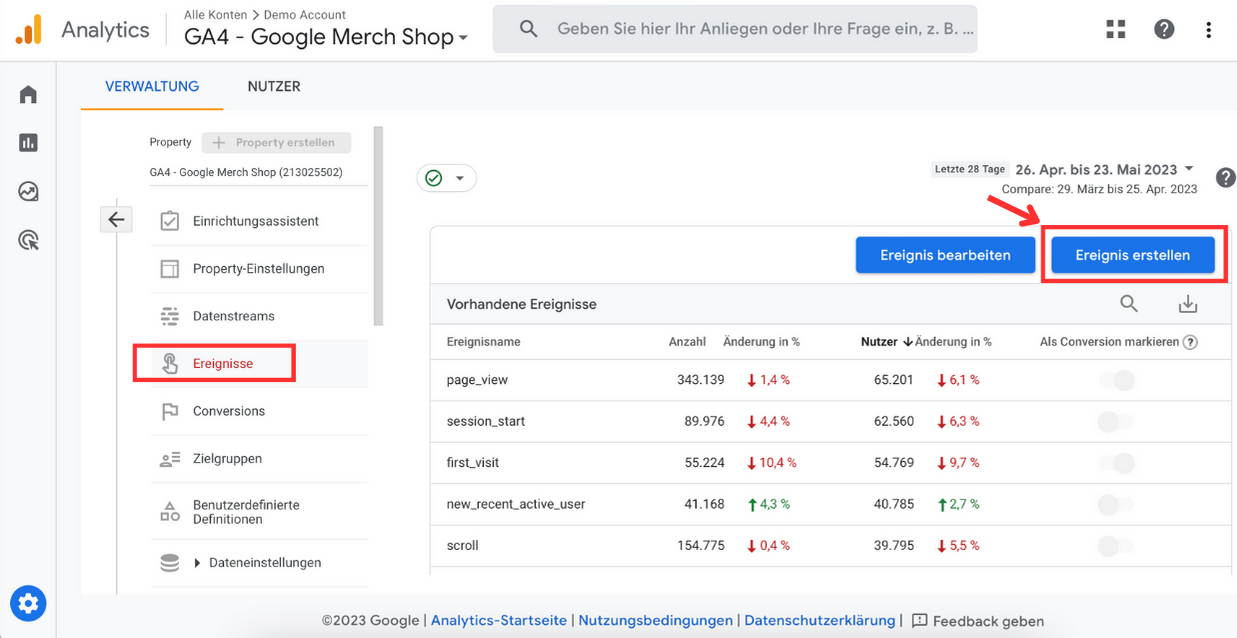Open Zielgruppen menu item
1237x638 pixels.
[x=228, y=459]
